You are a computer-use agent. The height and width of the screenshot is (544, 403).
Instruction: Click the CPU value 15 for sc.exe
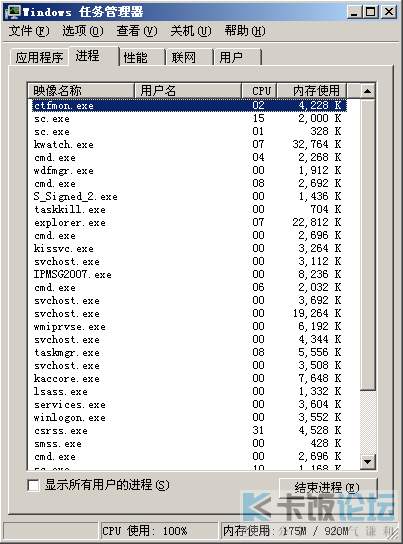coord(258,119)
